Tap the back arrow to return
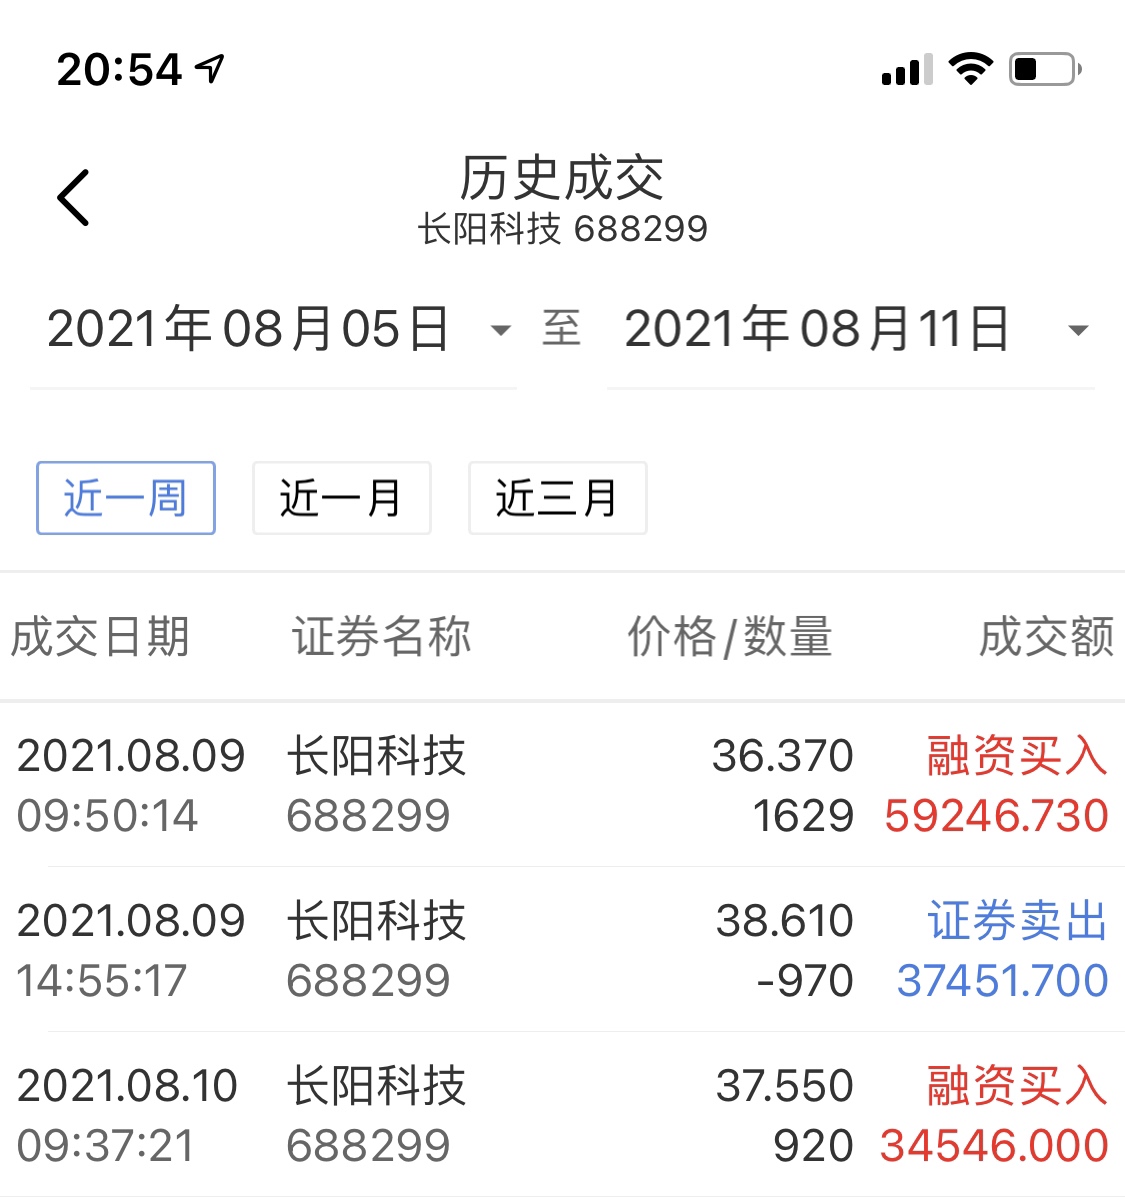This screenshot has height=1204, width=1125. pos(75,196)
